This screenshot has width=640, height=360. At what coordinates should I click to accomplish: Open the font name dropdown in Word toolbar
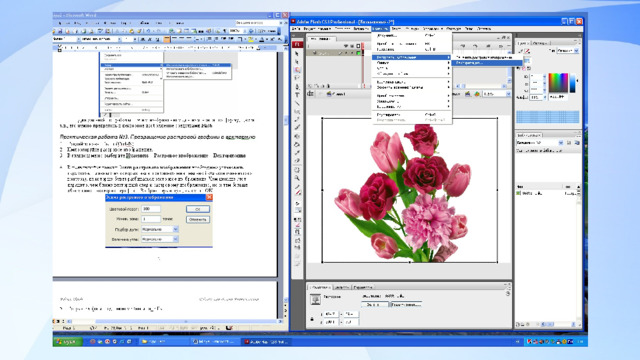[x=120, y=39]
